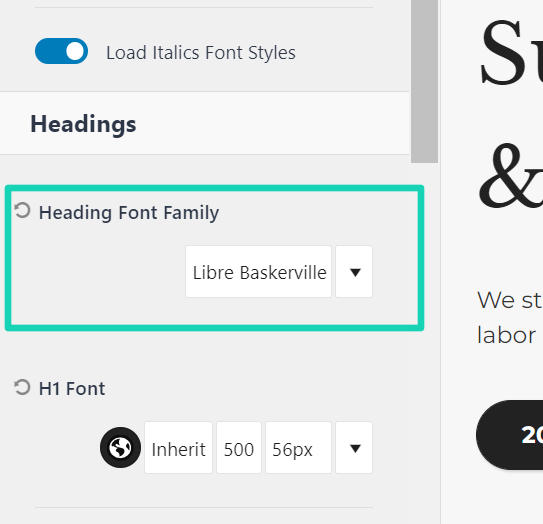Click the scrollbar track below the thumb
Image resolution: width=543 pixels, height=524 pixels.
click(x=424, y=343)
